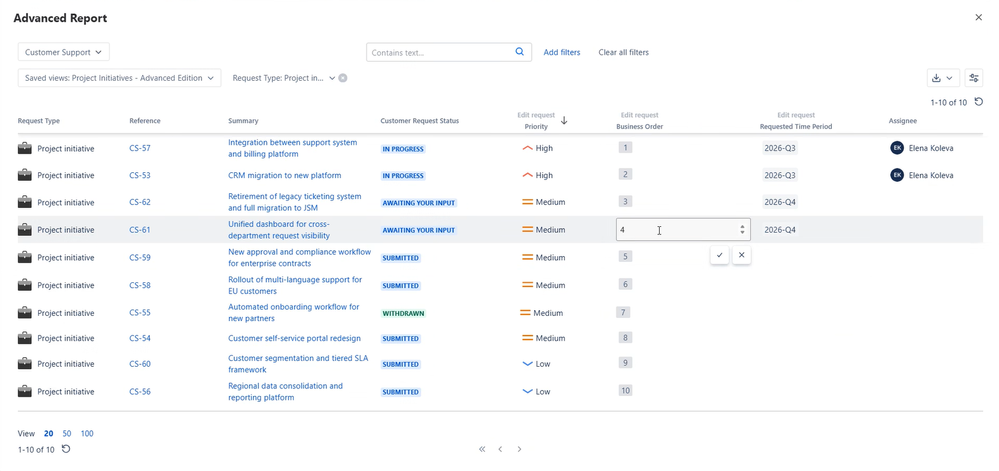Click the search magnifier icon
Screen dimensions: 999x471
click(519, 52)
